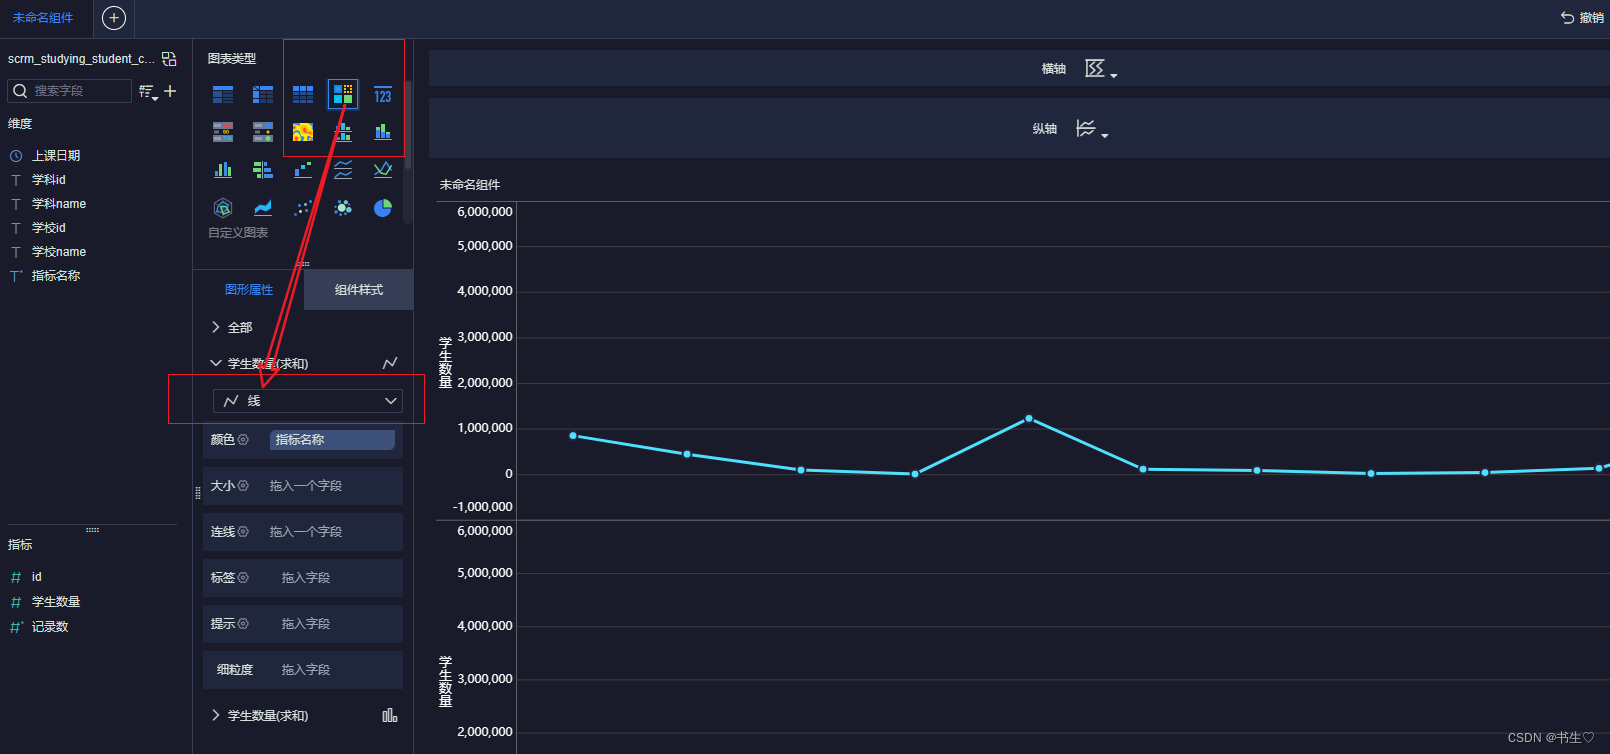Select the detail table chart type

pyautogui.click(x=303, y=95)
